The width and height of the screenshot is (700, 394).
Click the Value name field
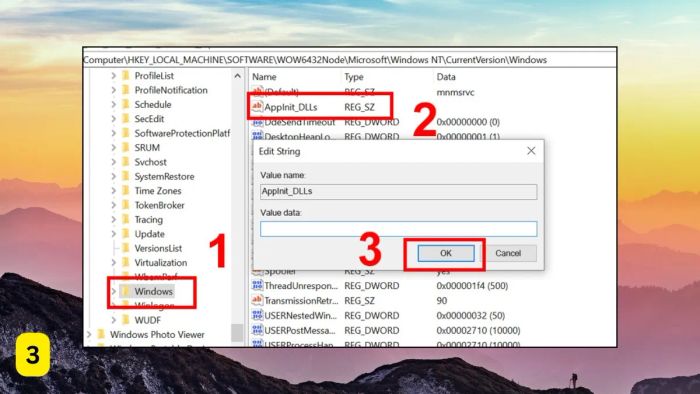[398, 191]
